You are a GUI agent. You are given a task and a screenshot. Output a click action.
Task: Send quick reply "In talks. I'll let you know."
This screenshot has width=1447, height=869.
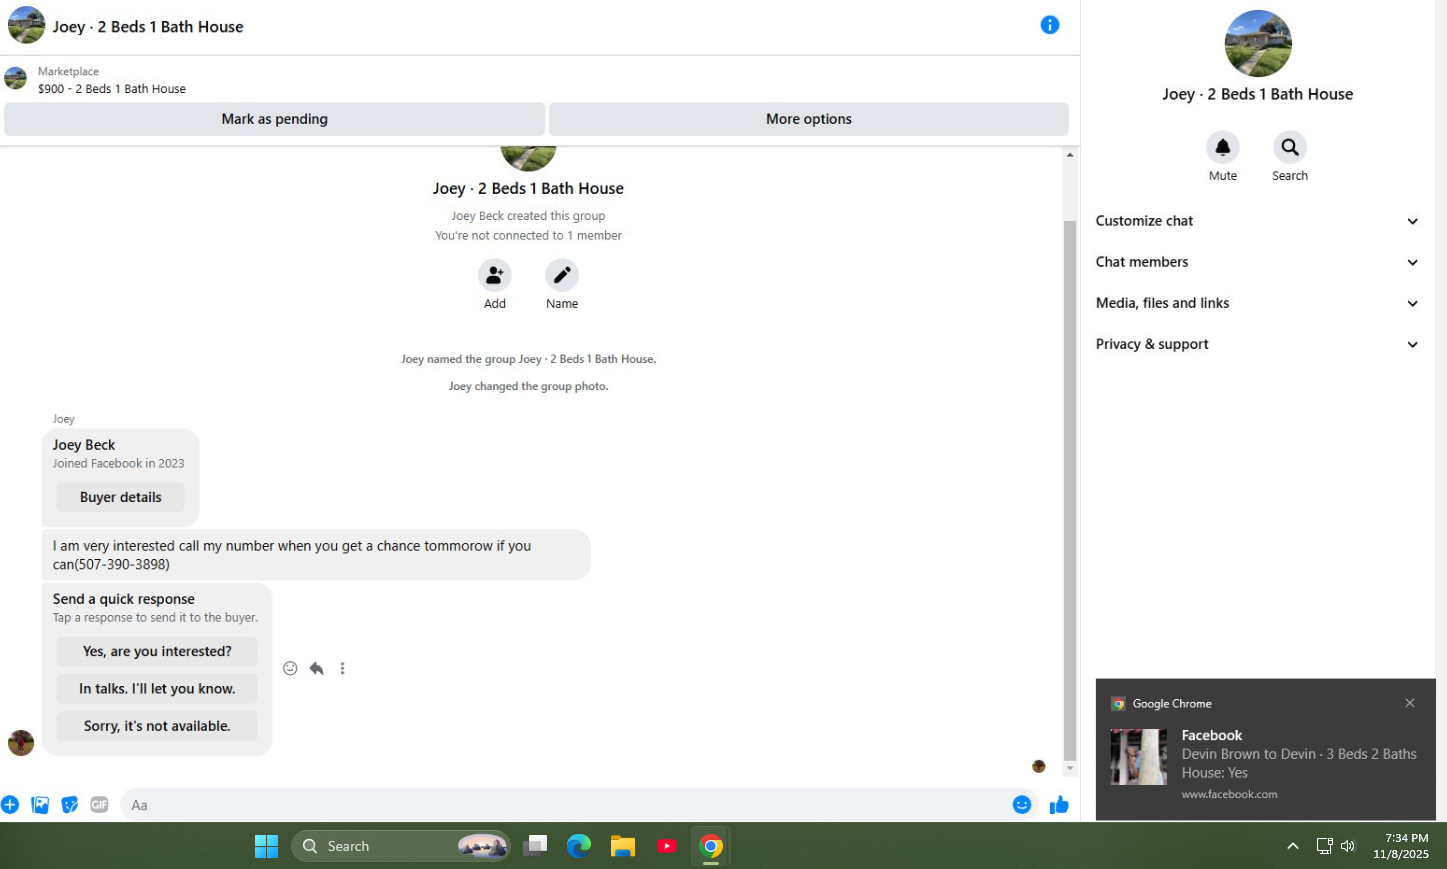(157, 689)
